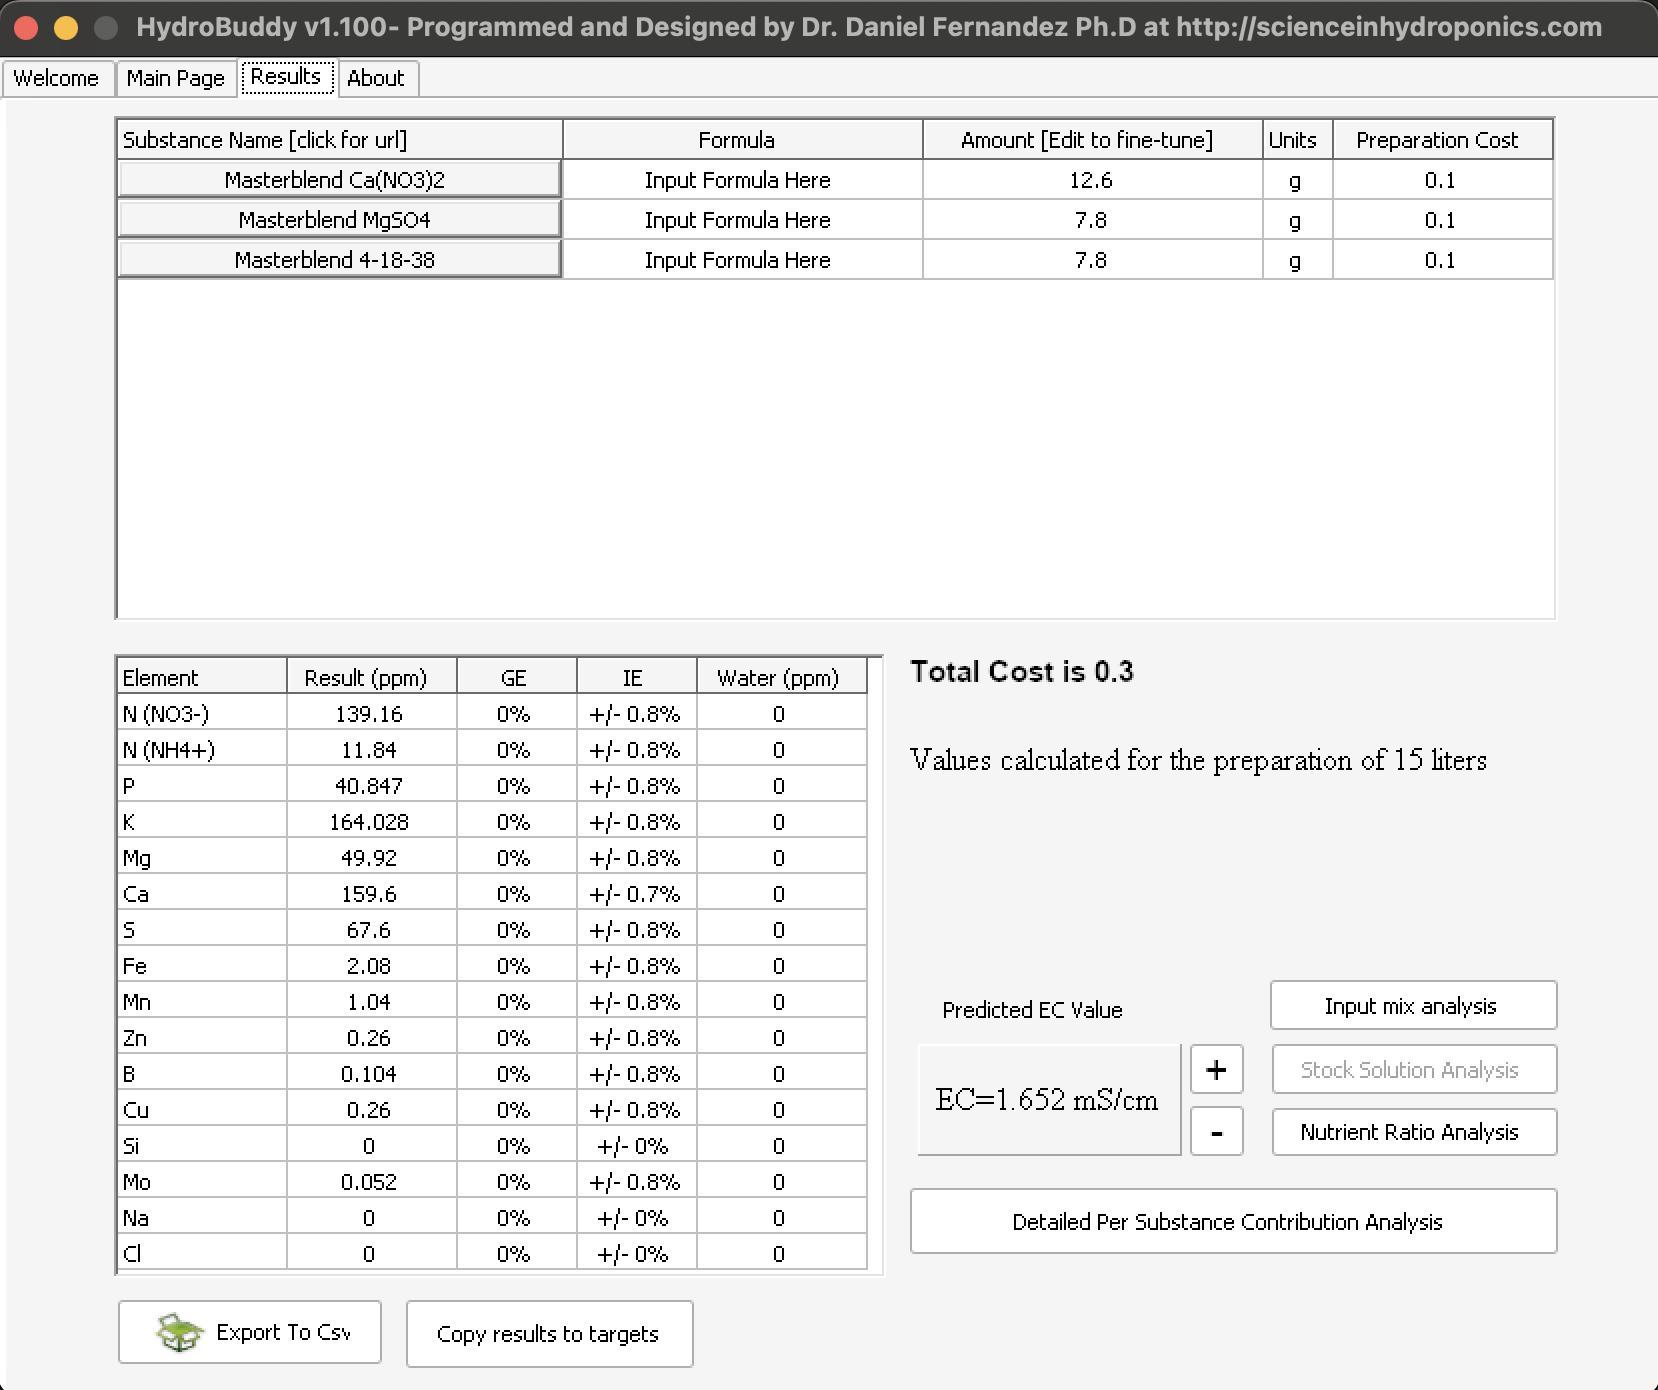1658x1390 pixels.
Task: Click the Result (ppm) column header
Action: pyautogui.click(x=371, y=677)
